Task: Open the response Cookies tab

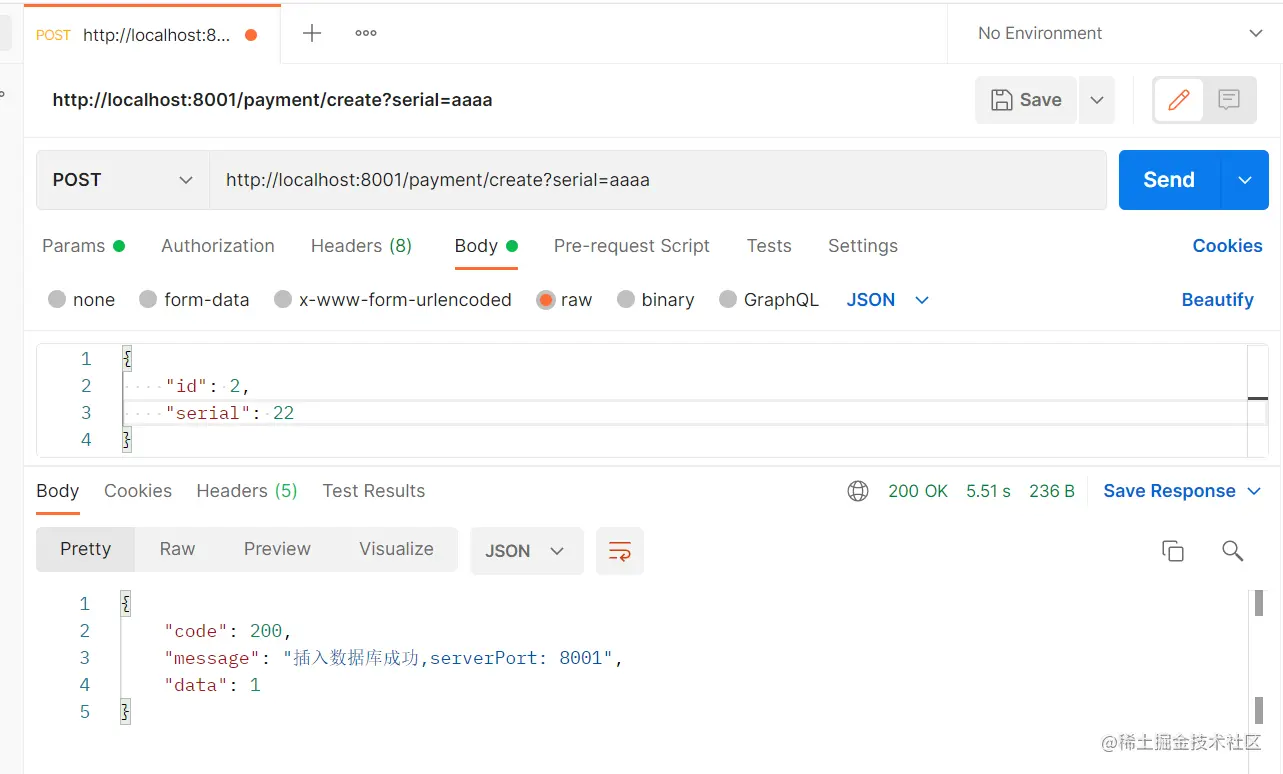Action: click(x=138, y=491)
